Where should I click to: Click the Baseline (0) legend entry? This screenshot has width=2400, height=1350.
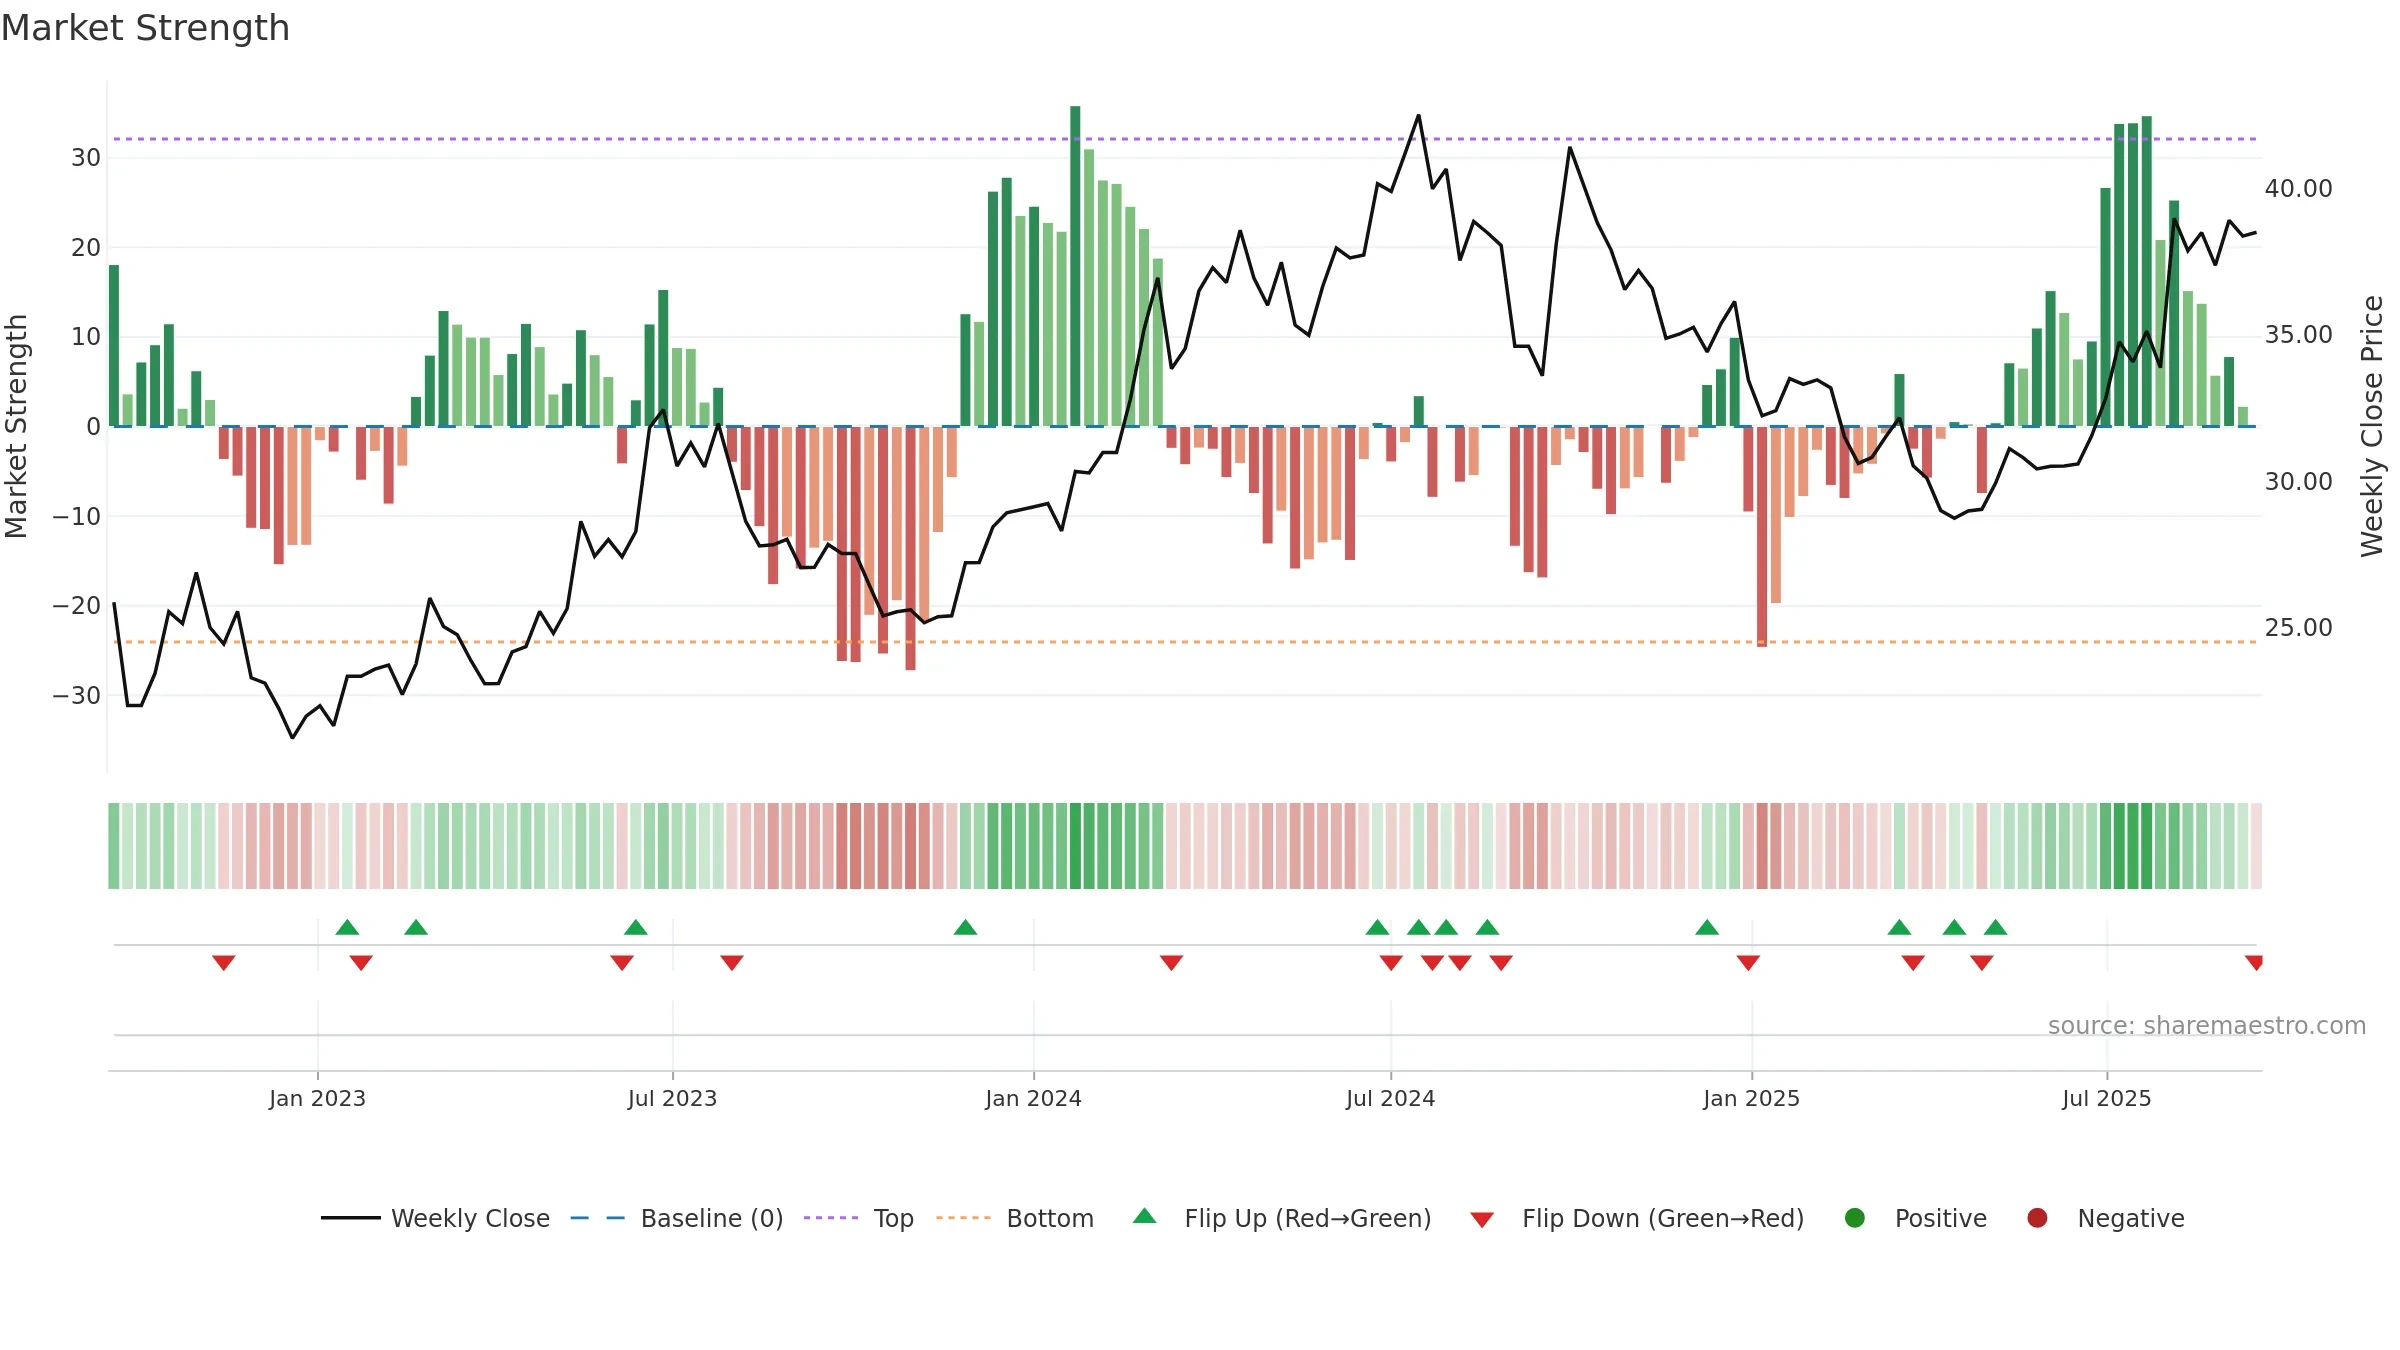coord(677,1218)
